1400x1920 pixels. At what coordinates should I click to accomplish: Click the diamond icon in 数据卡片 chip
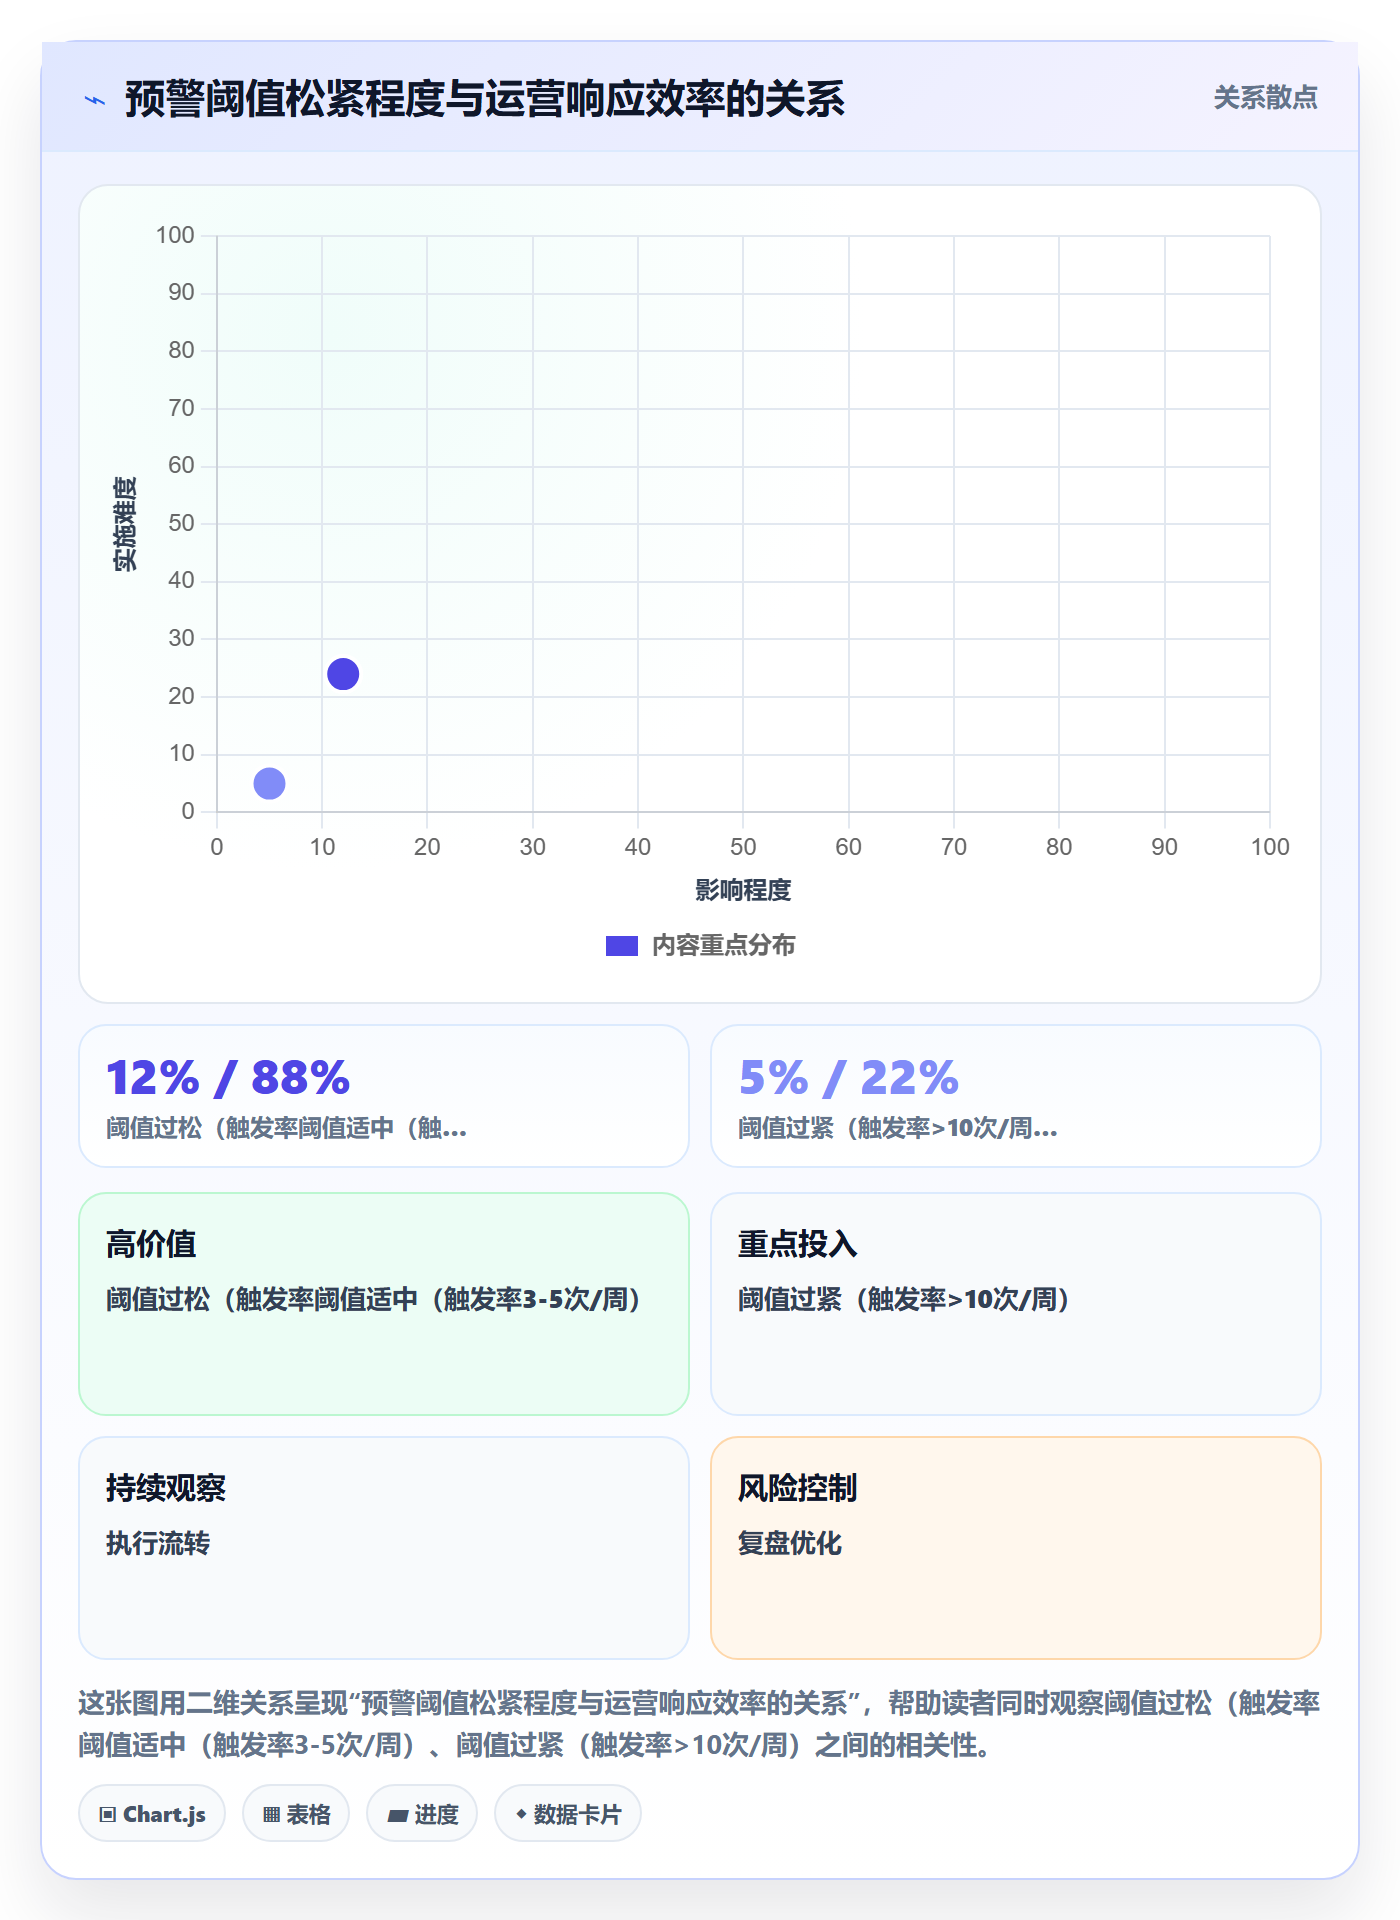521,1814
